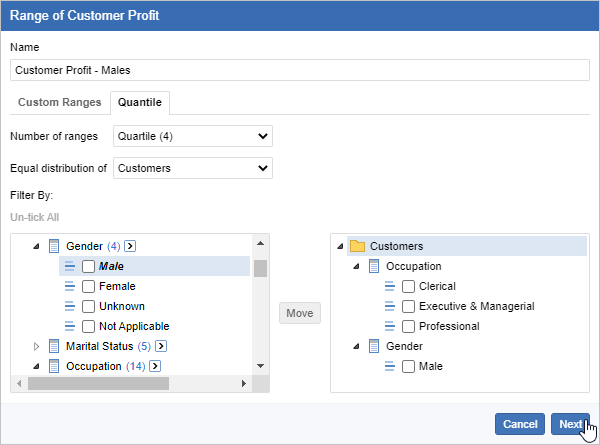Viewport: 600px width, 445px height.
Task: Click Occupation hierarchy icon in right panel
Action: [374, 266]
